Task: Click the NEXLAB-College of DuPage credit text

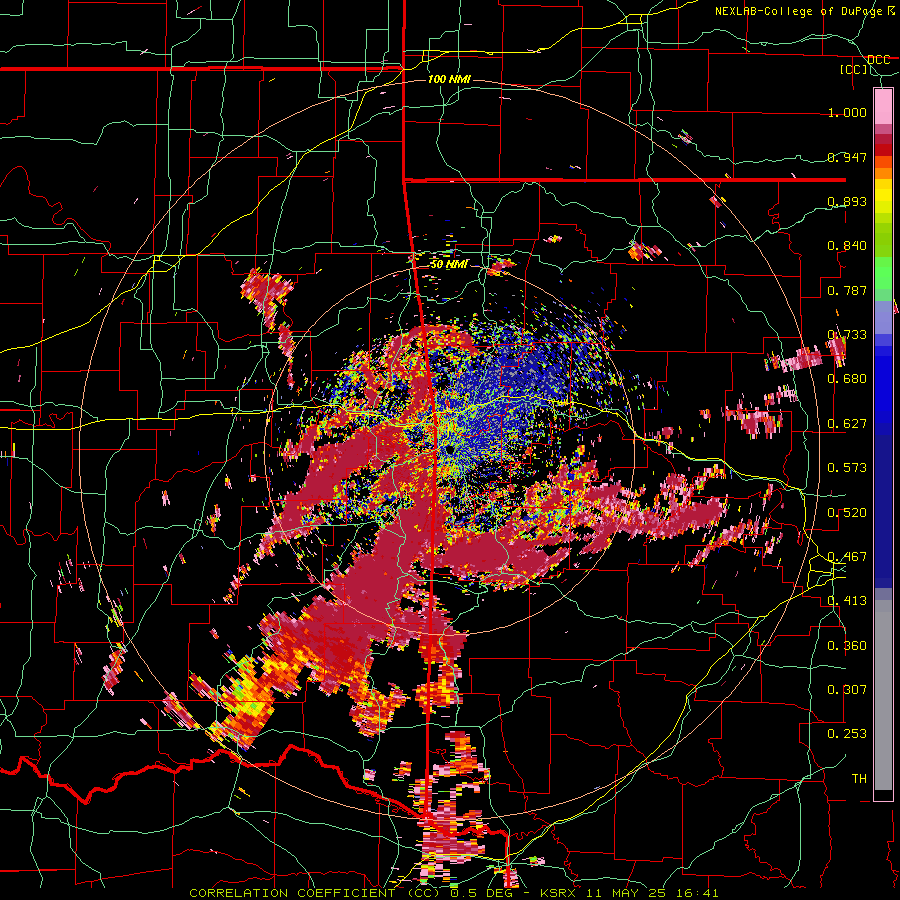Action: click(x=799, y=11)
